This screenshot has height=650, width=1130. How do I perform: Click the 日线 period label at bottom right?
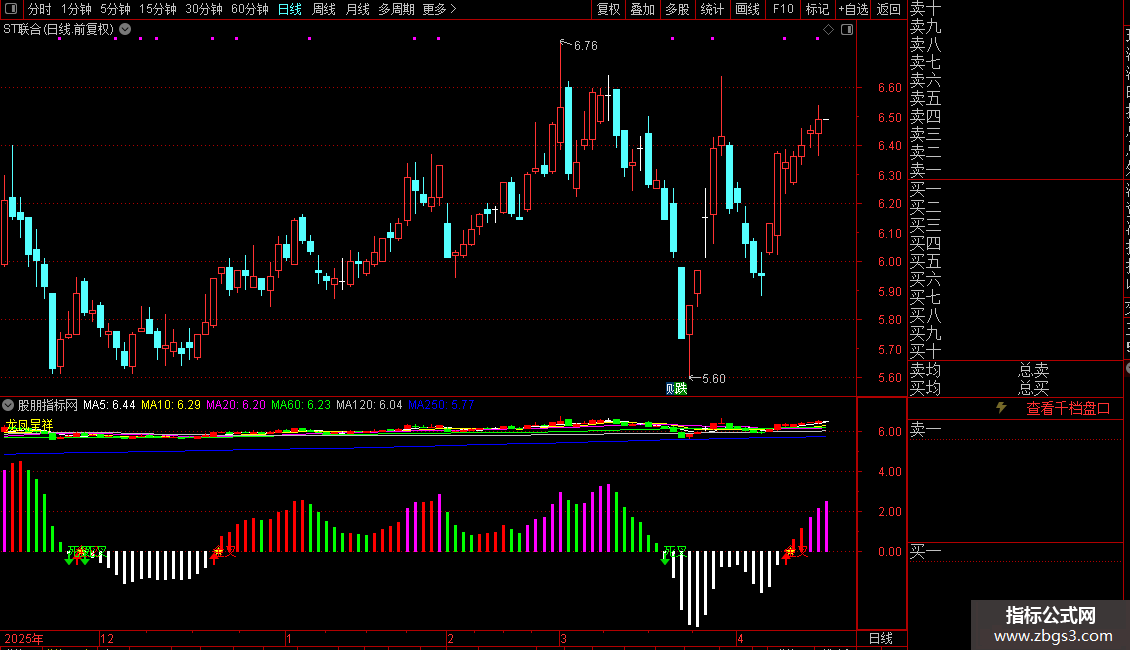click(x=881, y=638)
